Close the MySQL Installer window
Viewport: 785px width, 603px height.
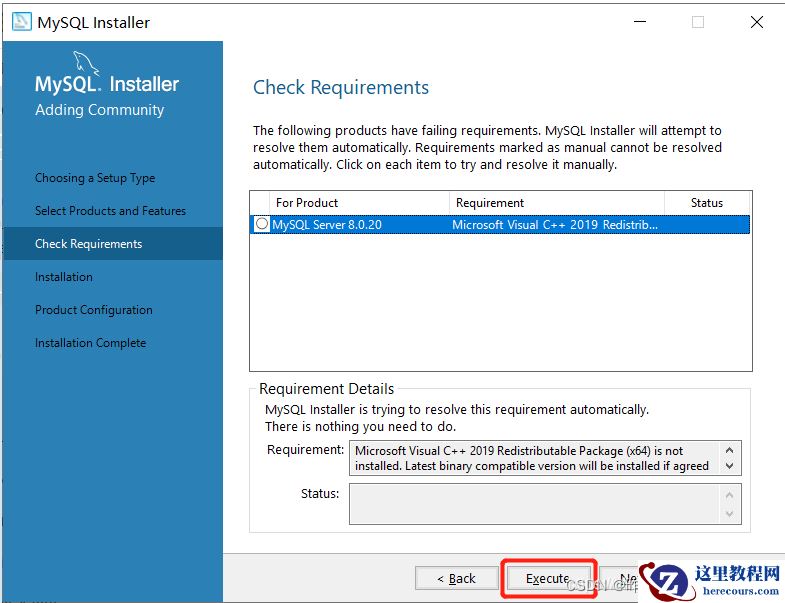click(756, 22)
